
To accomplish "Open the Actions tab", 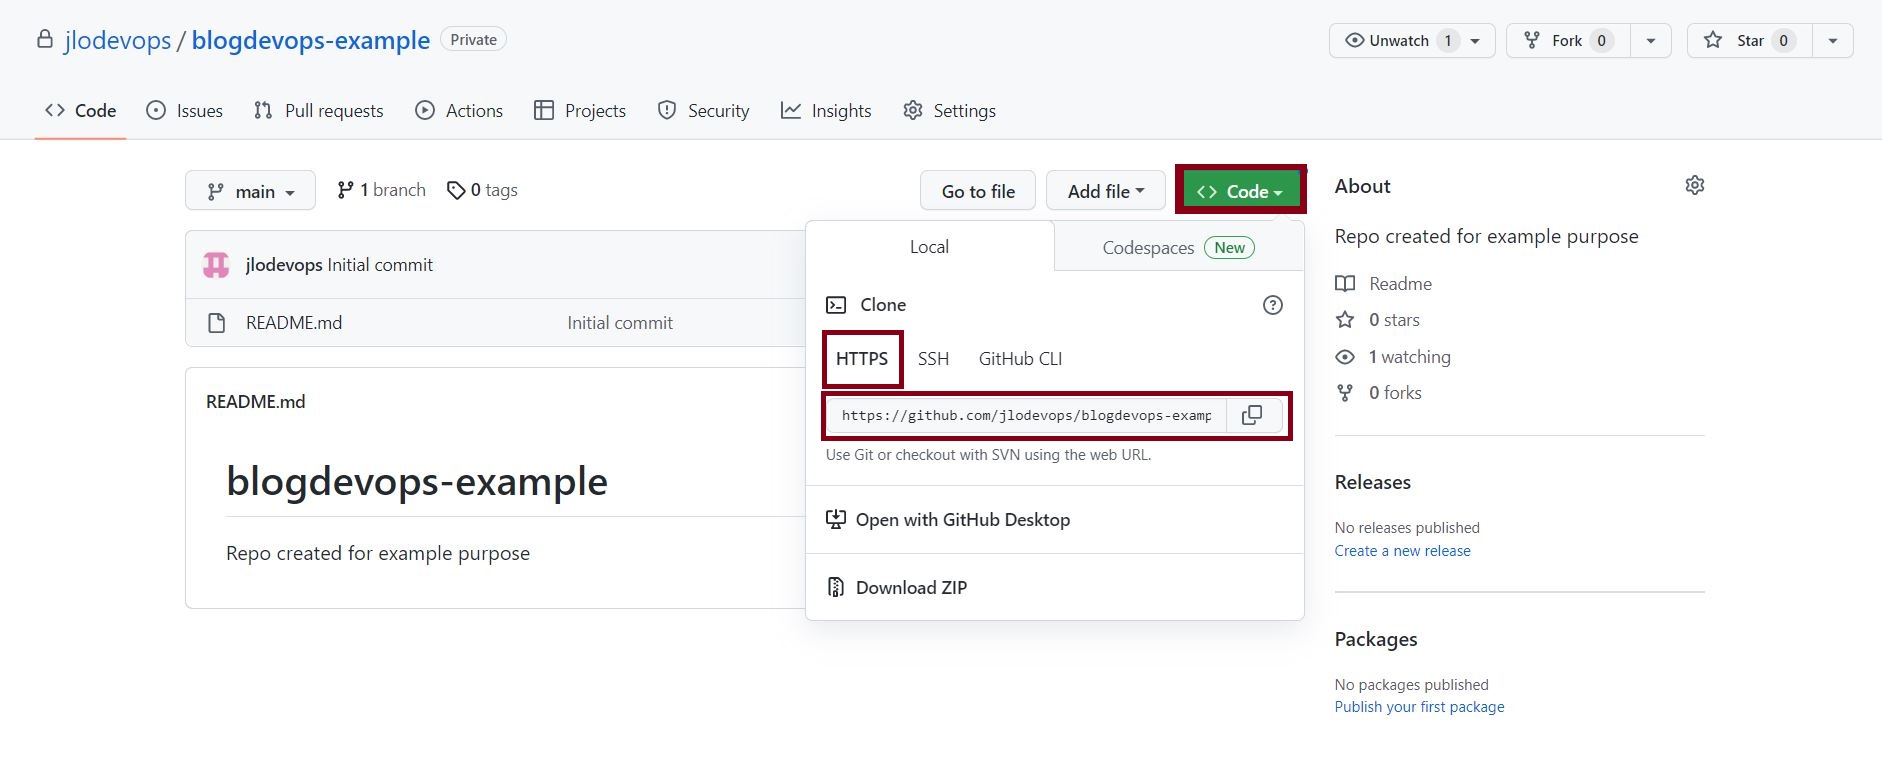I will point(460,111).
